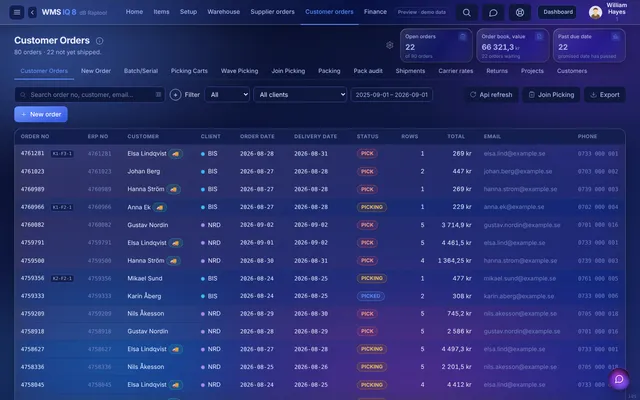The width and height of the screenshot is (640, 400).
Task: Click email elsa.lind@example.se on order 4761281
Action: [x=514, y=154]
